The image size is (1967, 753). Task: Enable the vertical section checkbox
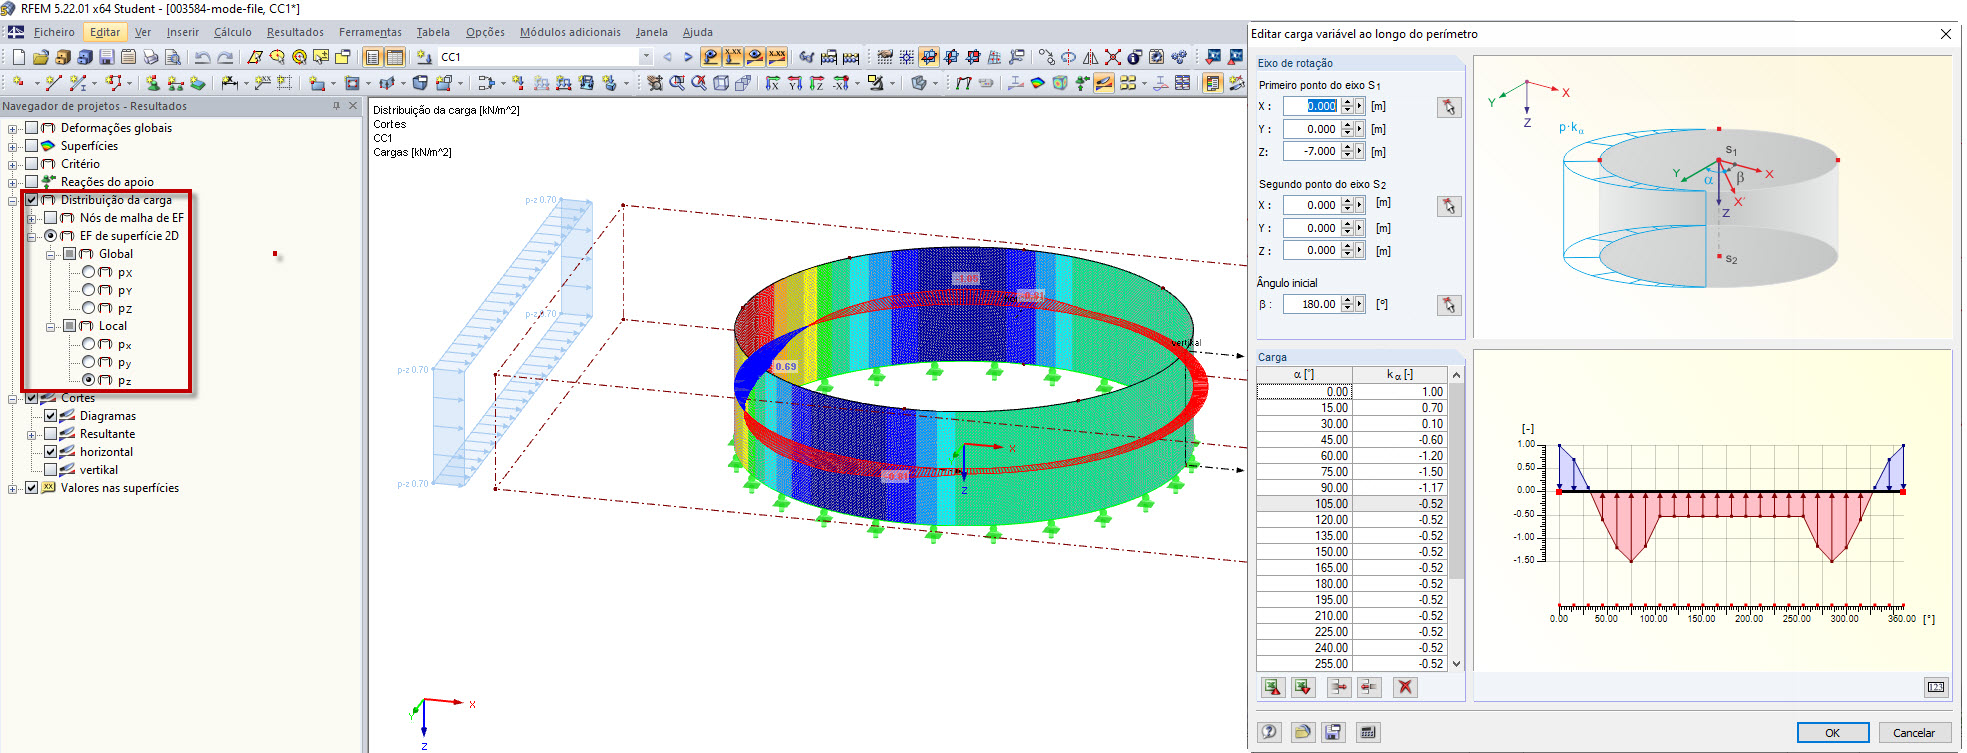point(50,470)
